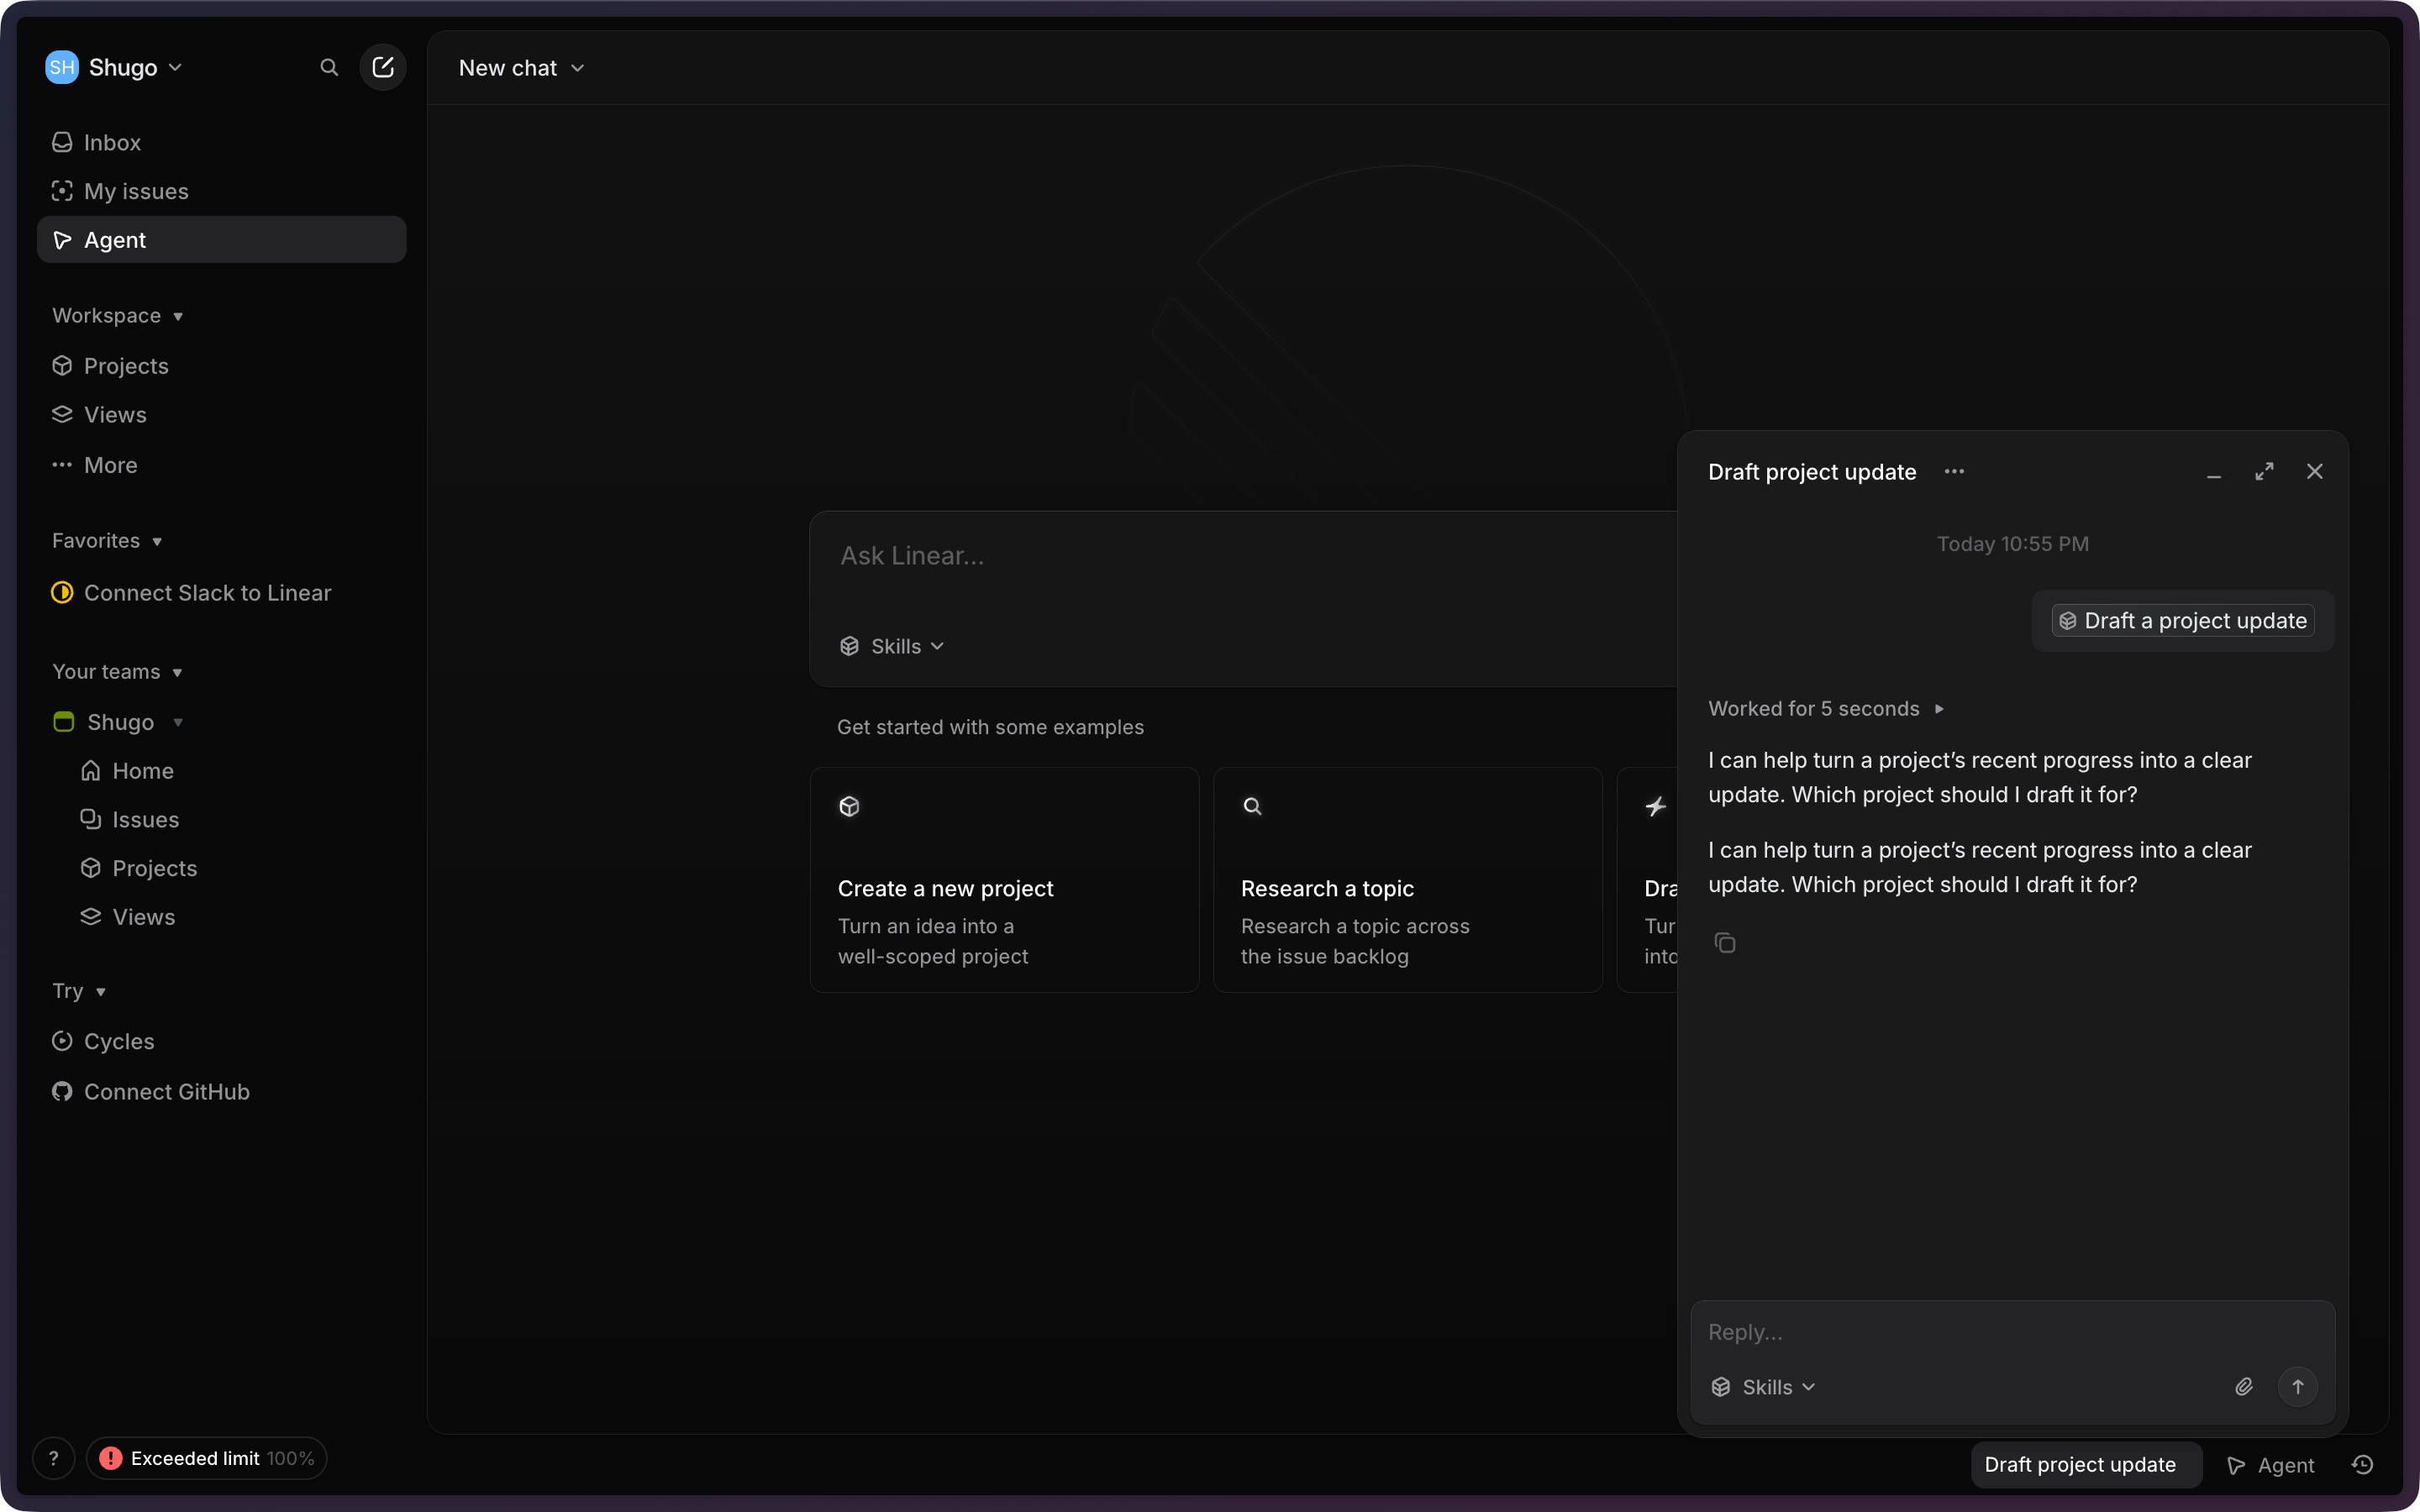The image size is (2420, 1512).
Task: Open the help question mark button
Action: click(54, 1459)
